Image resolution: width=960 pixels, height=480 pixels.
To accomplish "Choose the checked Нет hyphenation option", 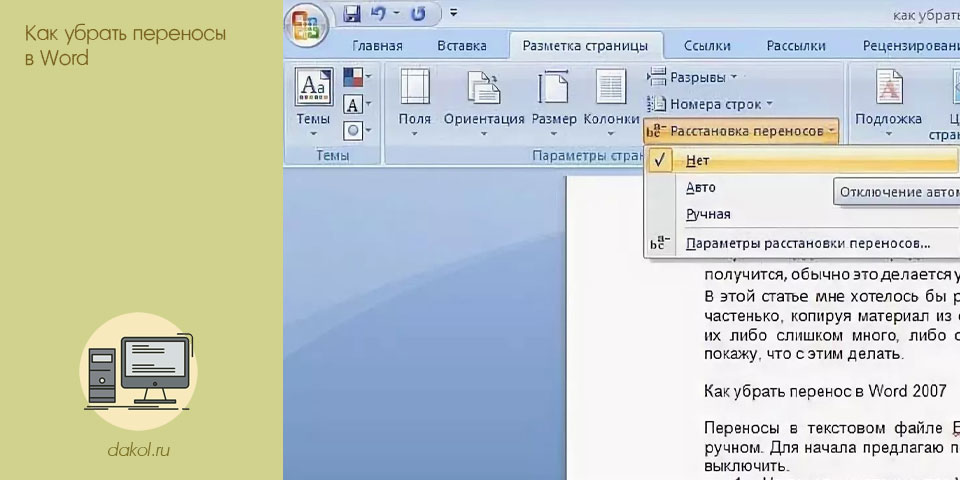I will [803, 160].
